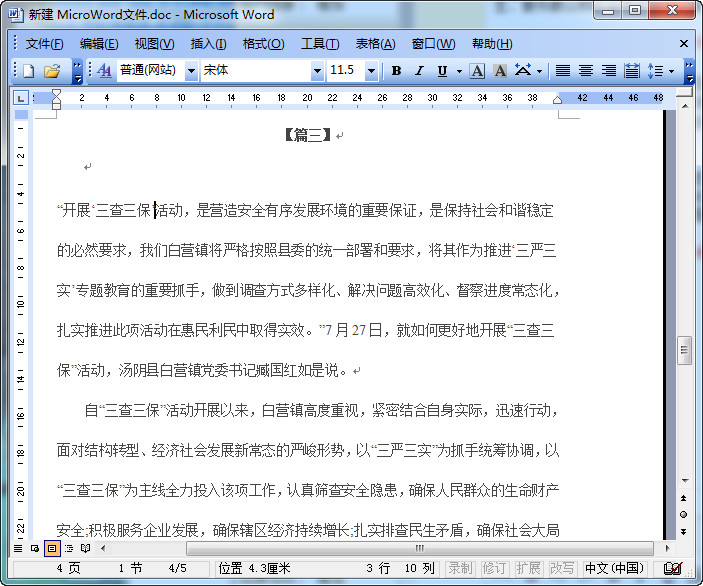Switch to Normal view
The width and height of the screenshot is (703, 586).
pyautogui.click(x=18, y=548)
